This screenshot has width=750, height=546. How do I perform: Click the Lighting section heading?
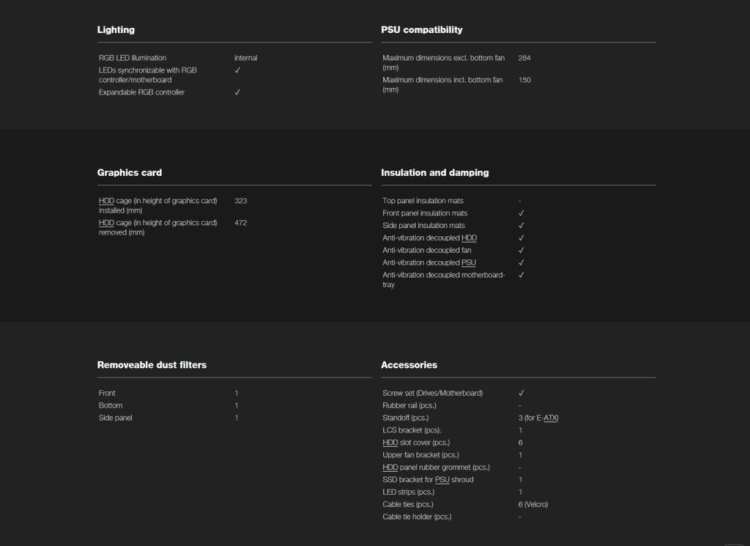116,30
